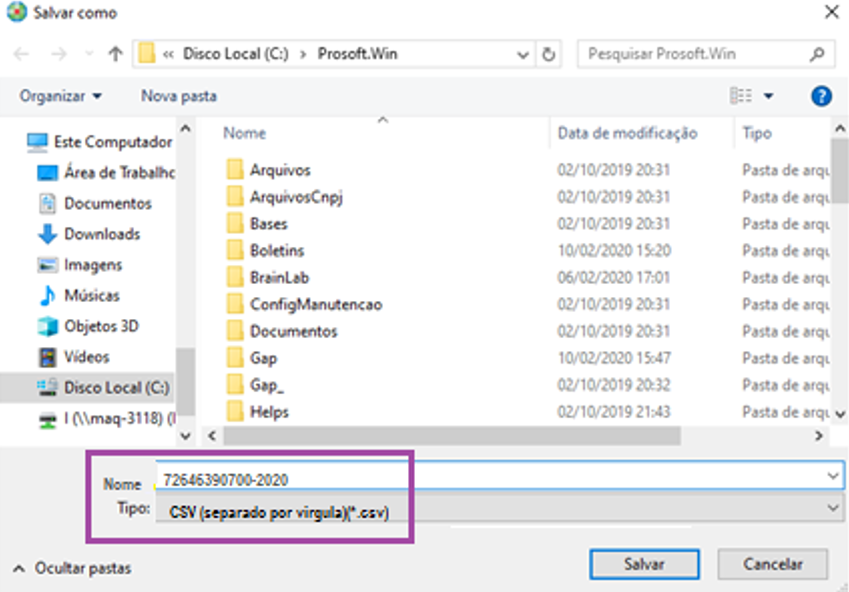Click the Back navigation arrow
Image resolution: width=849 pixels, height=592 pixels.
coord(24,54)
